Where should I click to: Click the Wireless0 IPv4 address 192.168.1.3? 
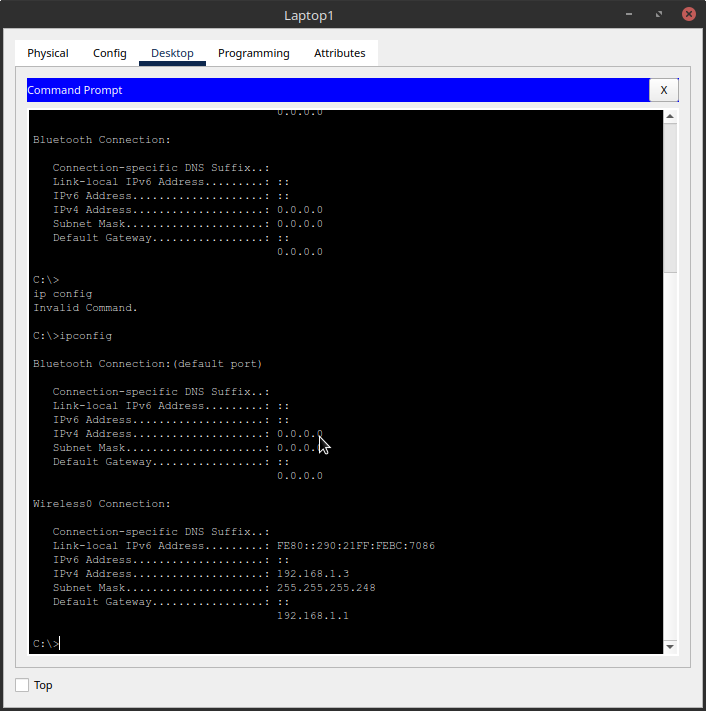[312, 574]
